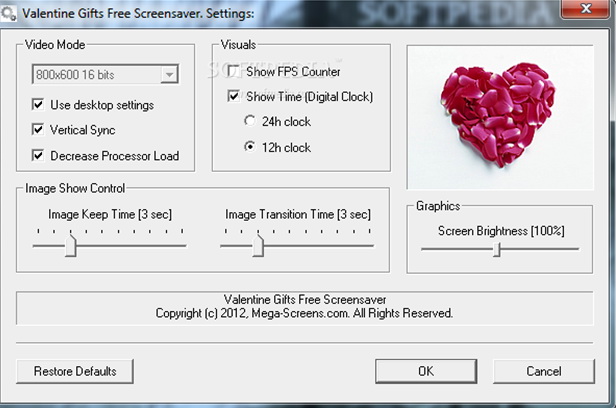The width and height of the screenshot is (616, 408).
Task: Click the Video Mode group label
Action: (55, 45)
